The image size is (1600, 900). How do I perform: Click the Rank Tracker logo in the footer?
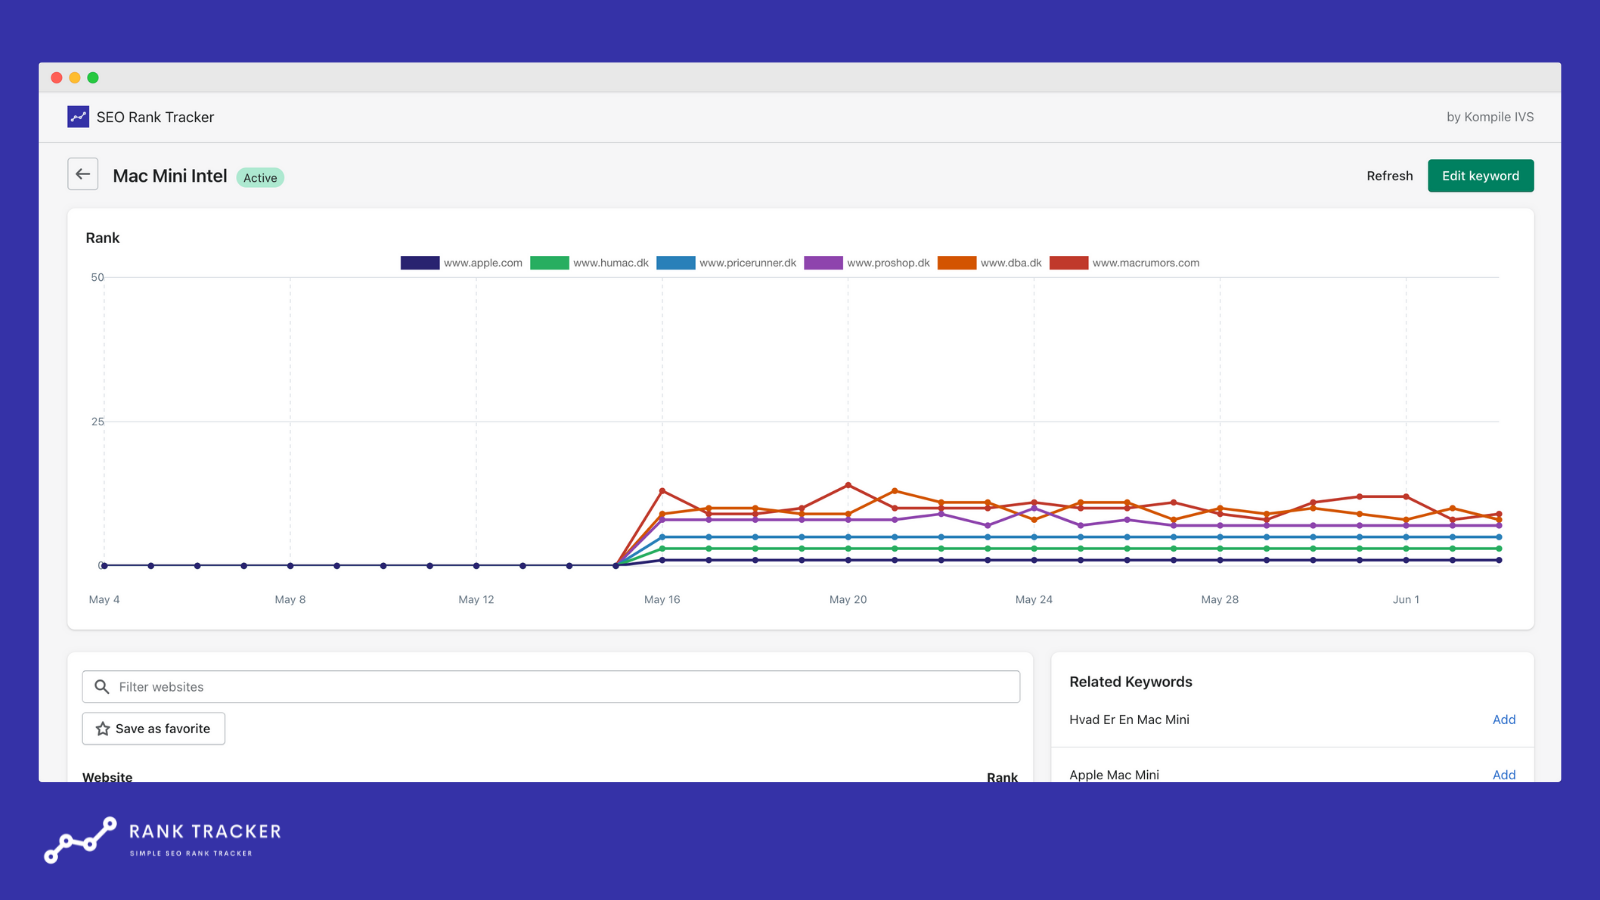coord(163,840)
